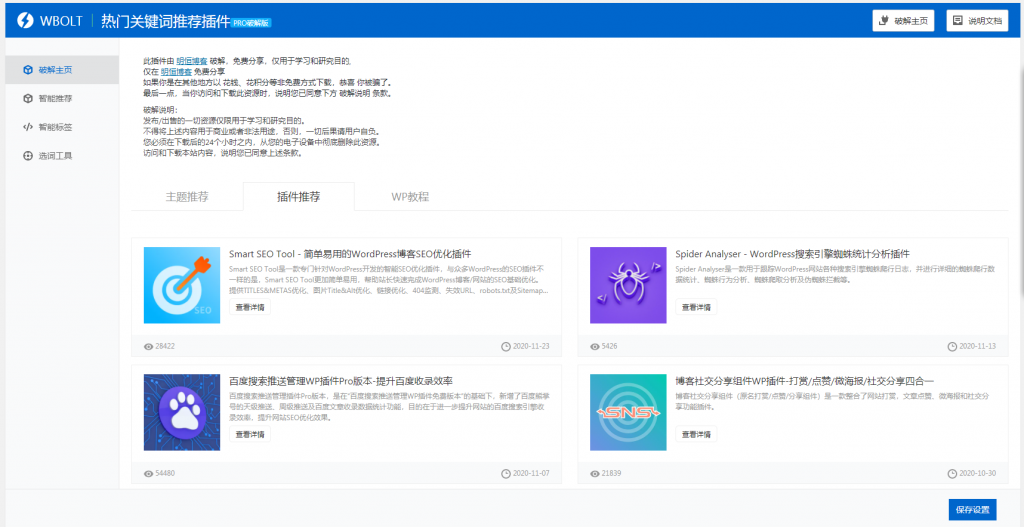The height and width of the screenshot is (527, 1024).
Task: Click the Baidu paw plugin icon
Action: pos(182,412)
